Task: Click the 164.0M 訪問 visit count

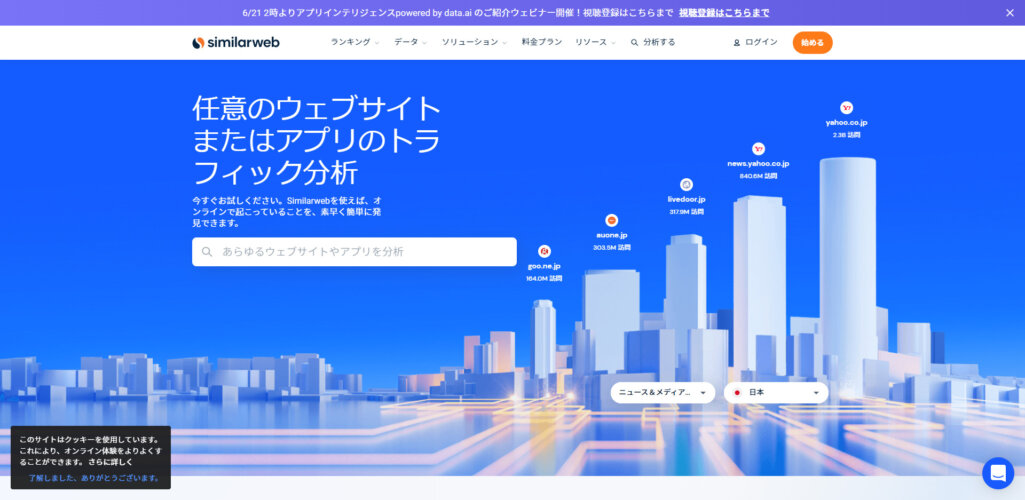Action: coord(544,278)
